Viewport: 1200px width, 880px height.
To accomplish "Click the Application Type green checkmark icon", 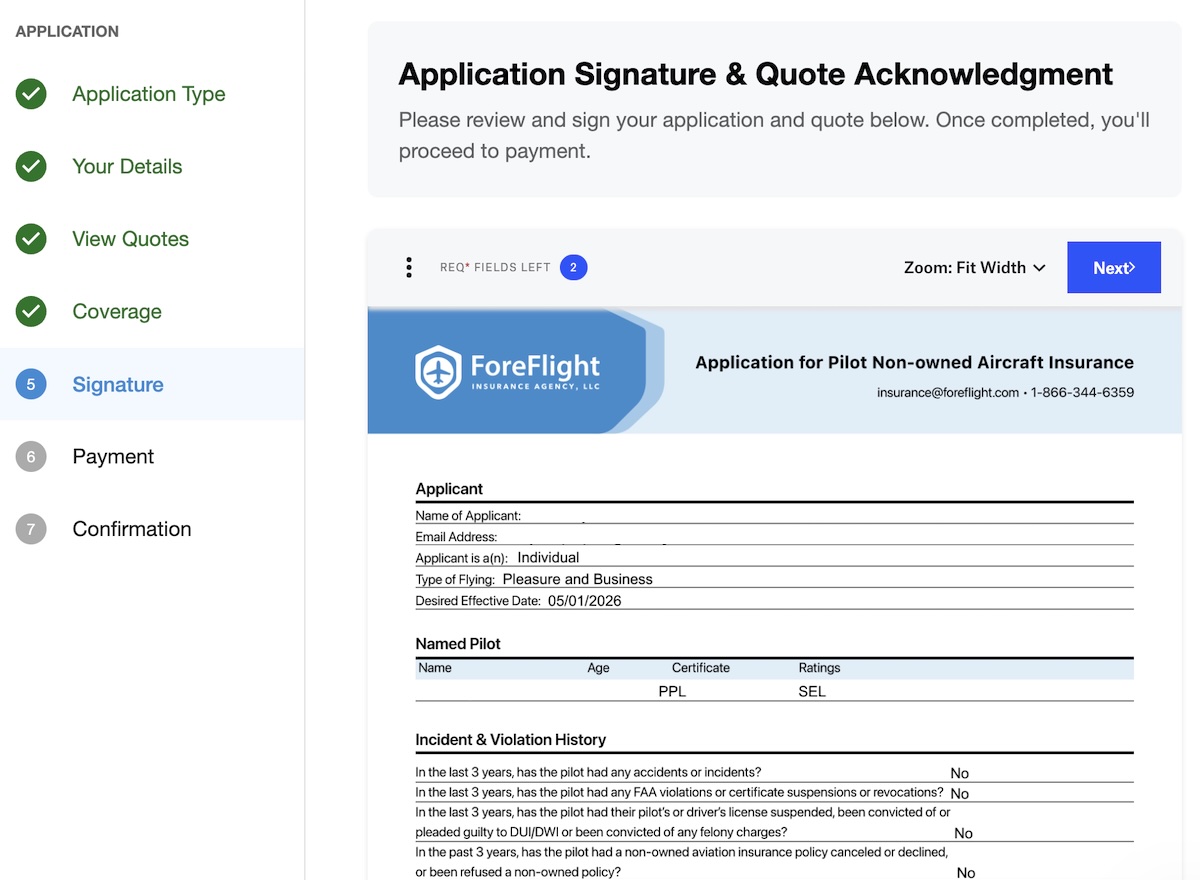I will coord(31,95).
